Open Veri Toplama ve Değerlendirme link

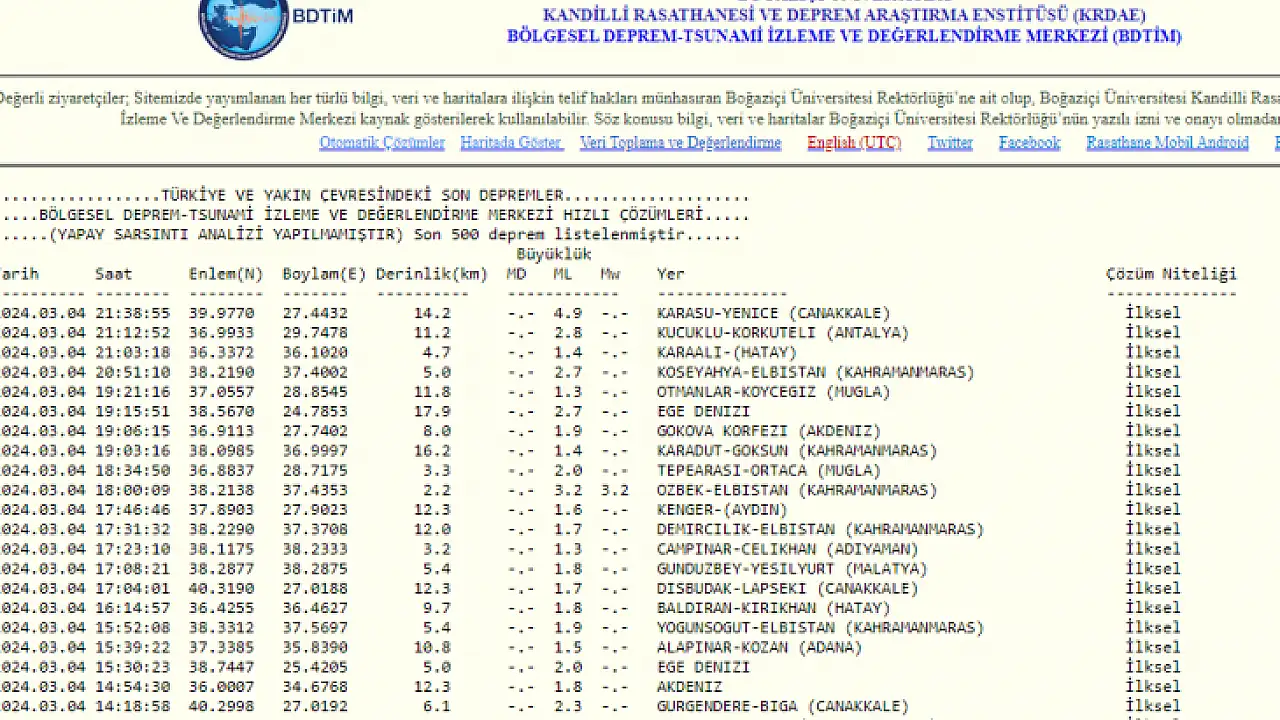(680, 143)
